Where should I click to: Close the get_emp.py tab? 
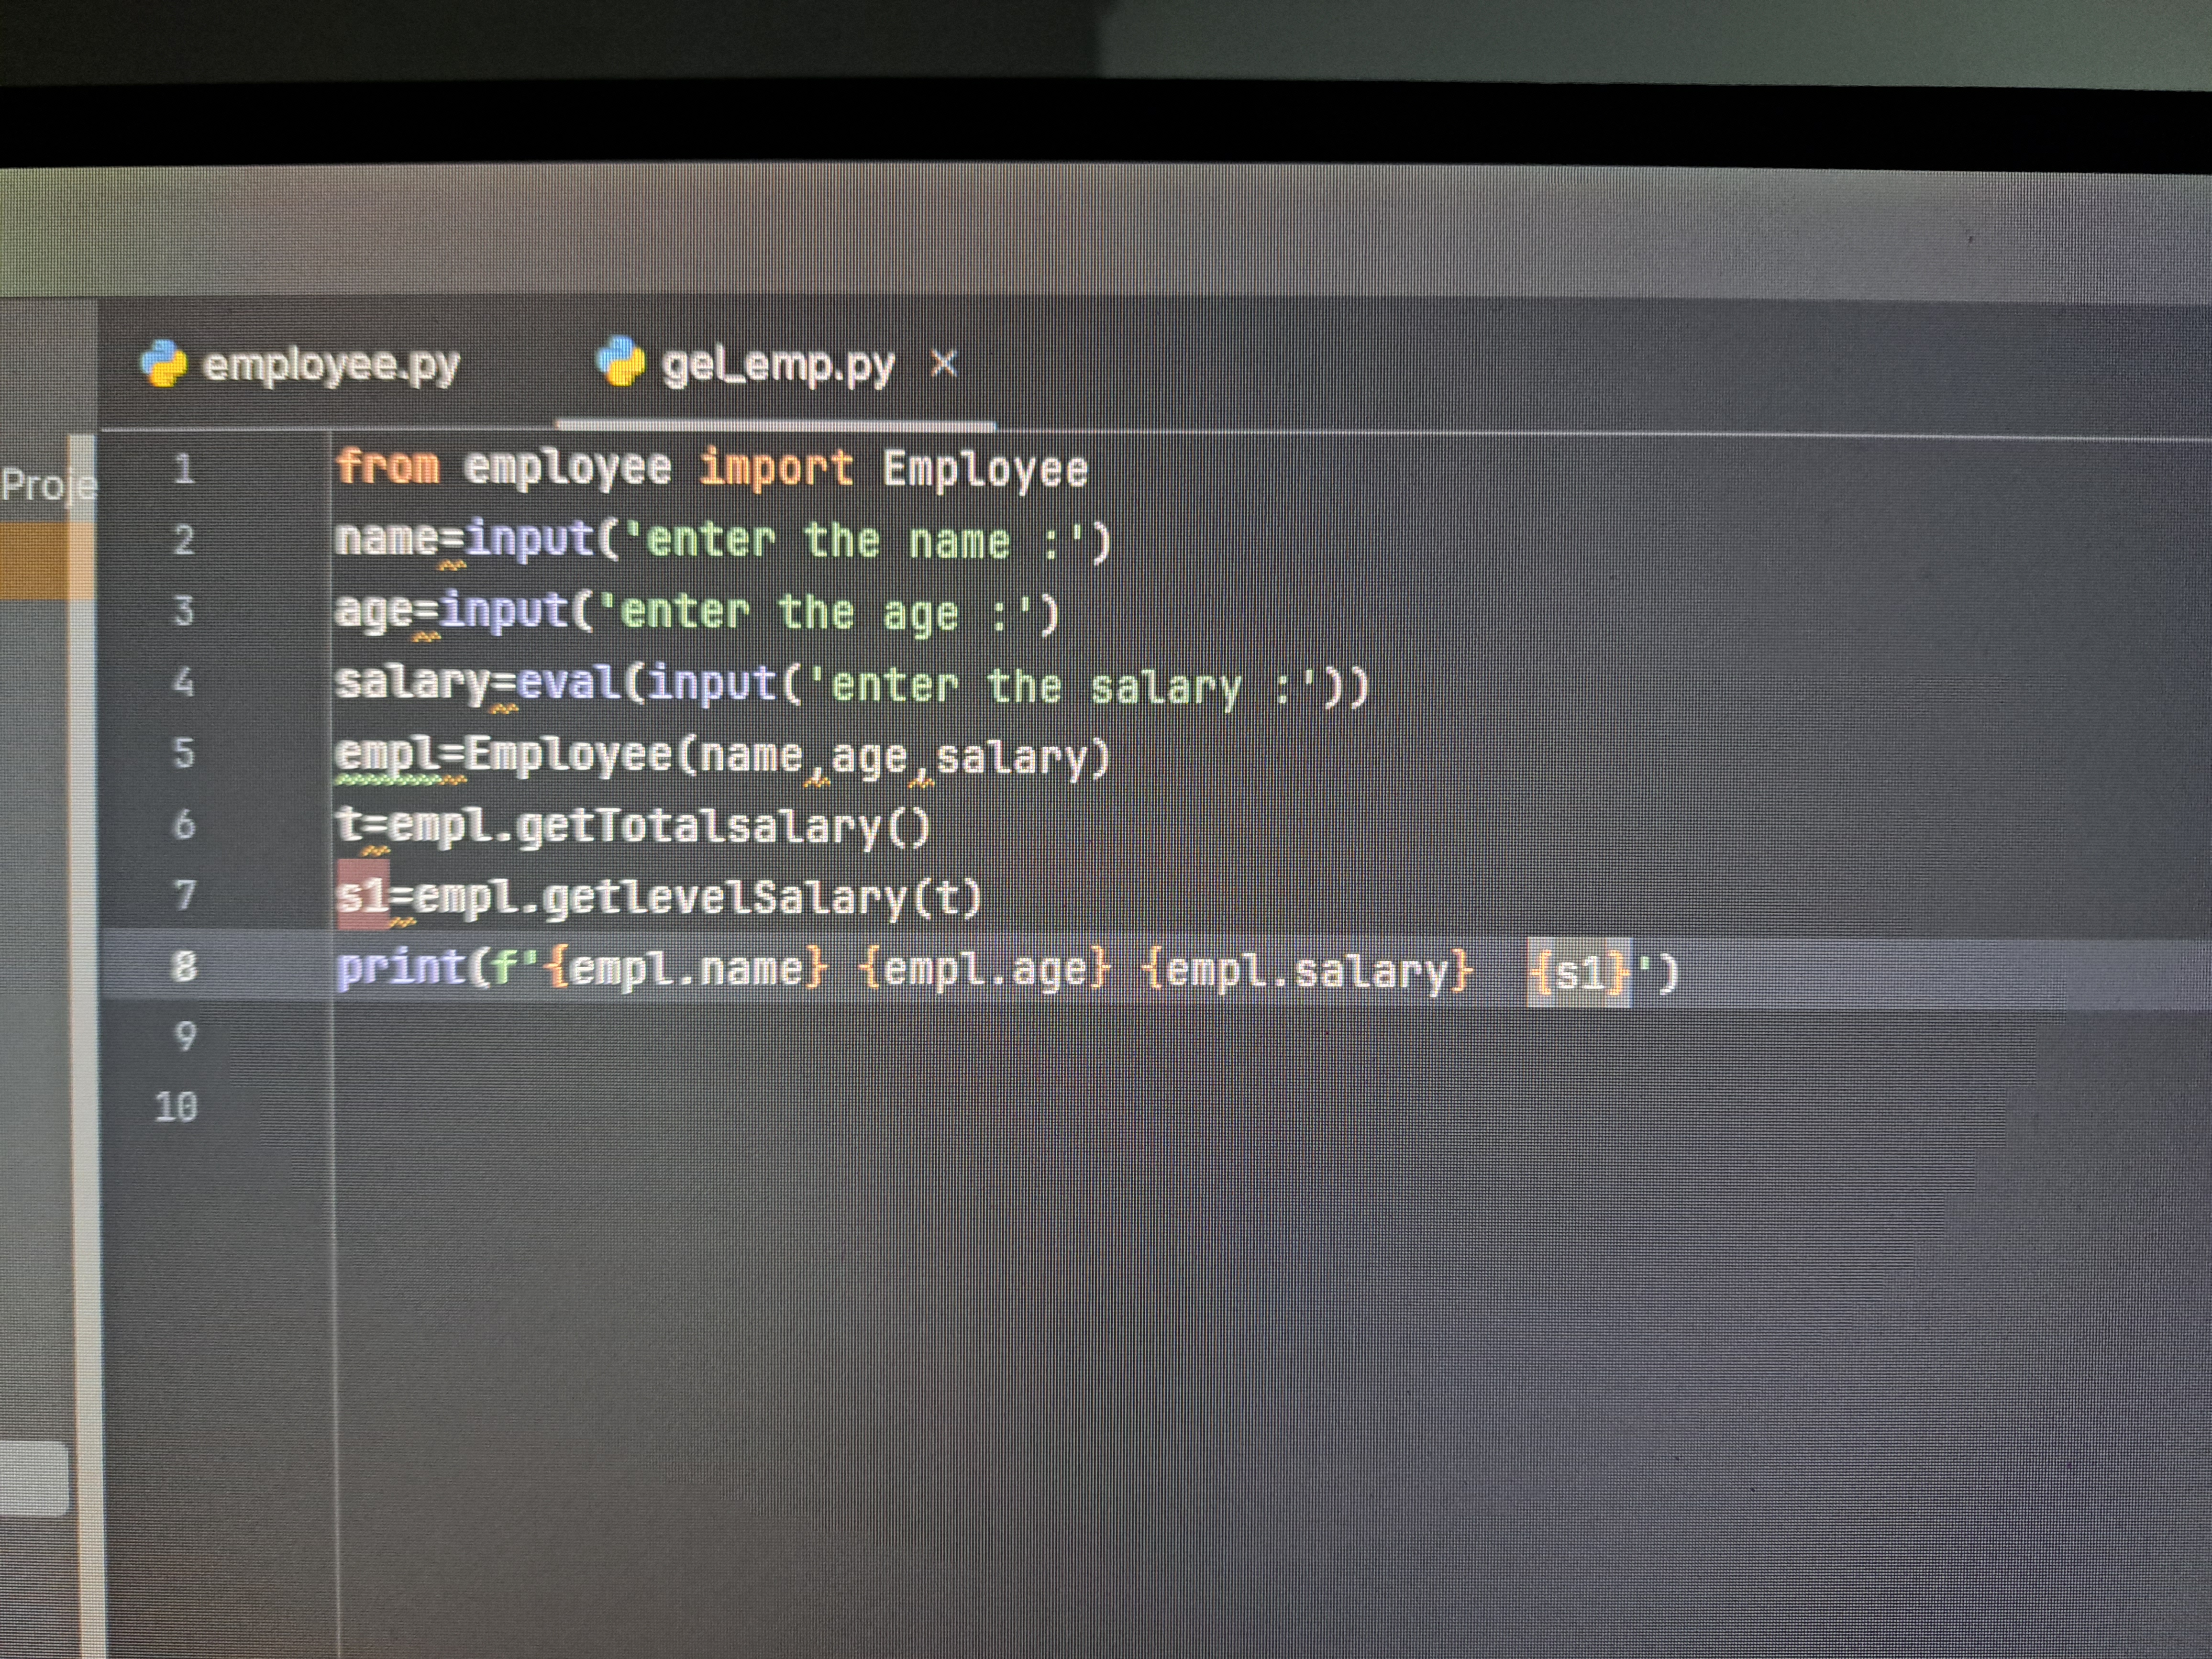[x=943, y=364]
